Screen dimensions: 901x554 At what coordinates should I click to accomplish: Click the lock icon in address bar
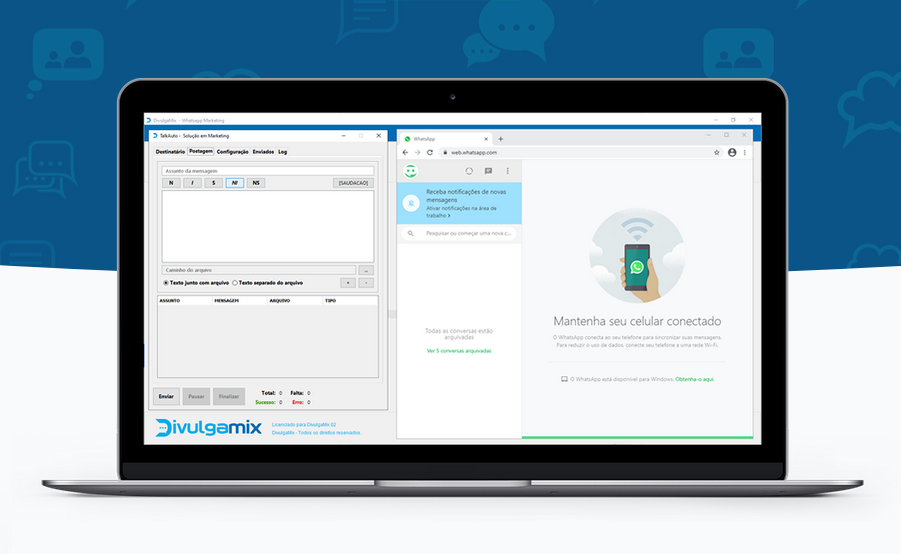[x=445, y=152]
